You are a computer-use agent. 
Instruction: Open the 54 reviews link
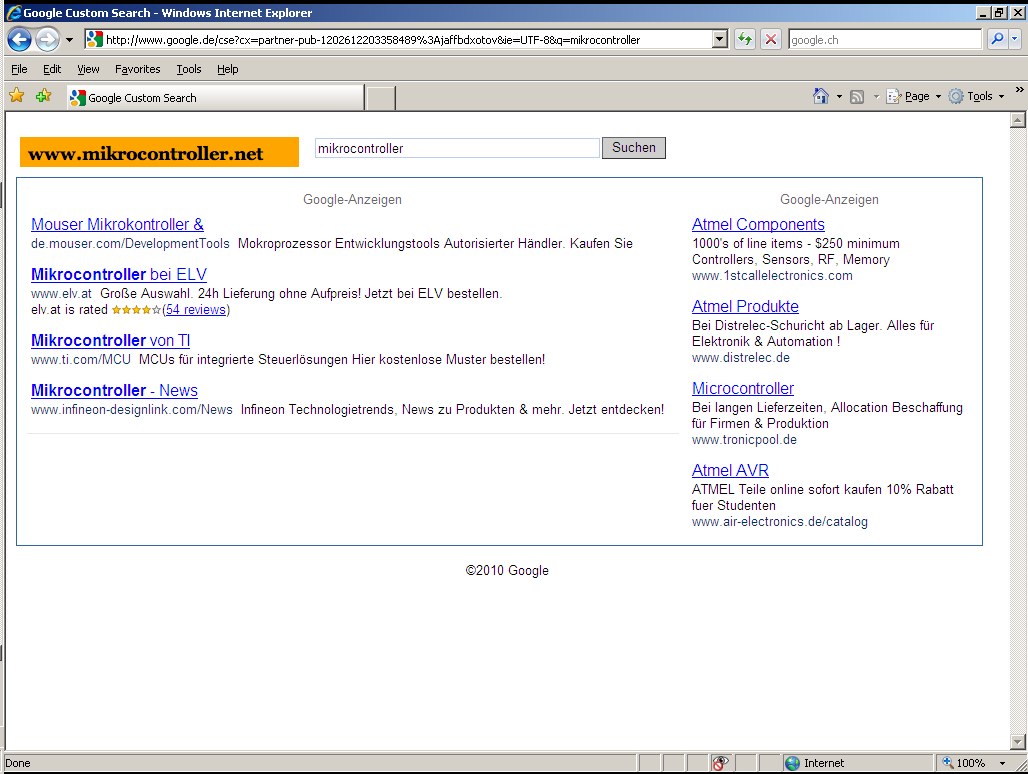[x=196, y=310]
